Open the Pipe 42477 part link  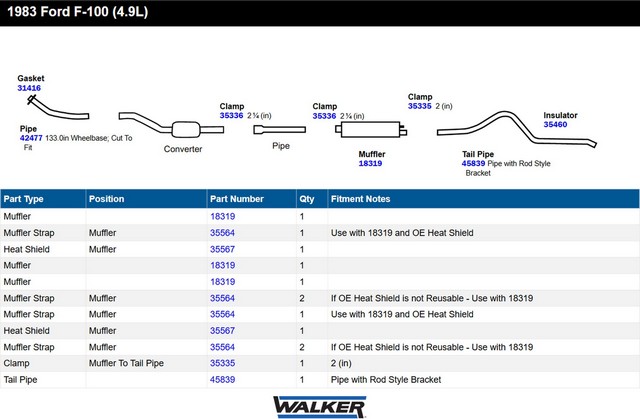point(31,138)
